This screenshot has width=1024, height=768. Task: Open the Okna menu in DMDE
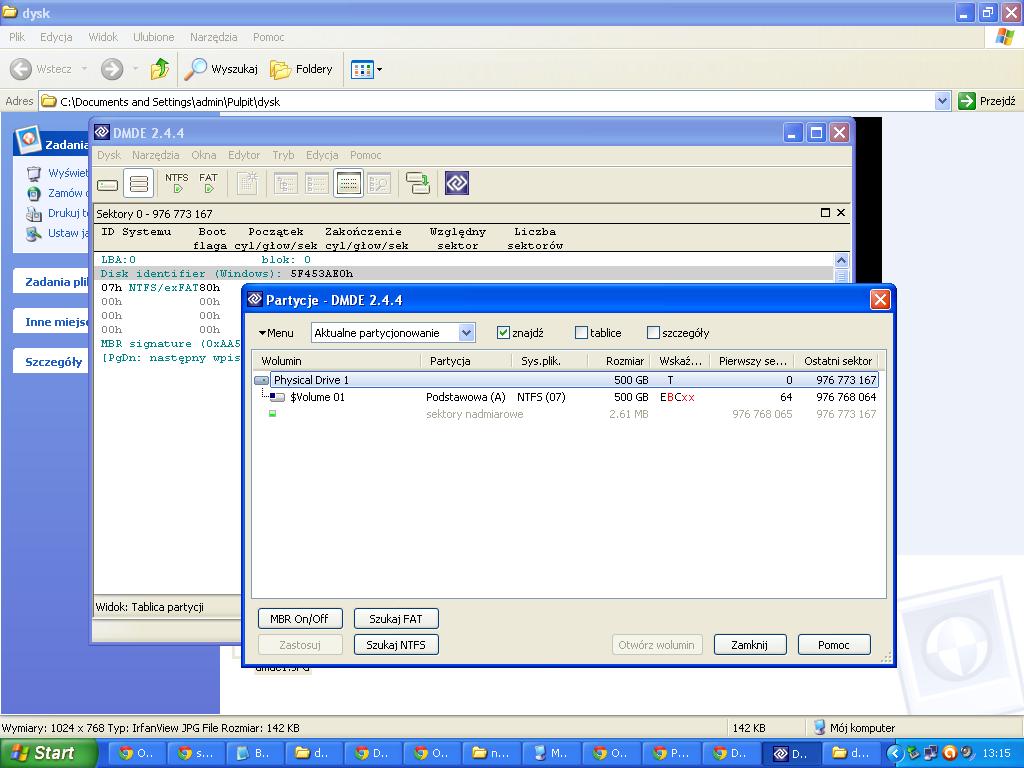[204, 155]
